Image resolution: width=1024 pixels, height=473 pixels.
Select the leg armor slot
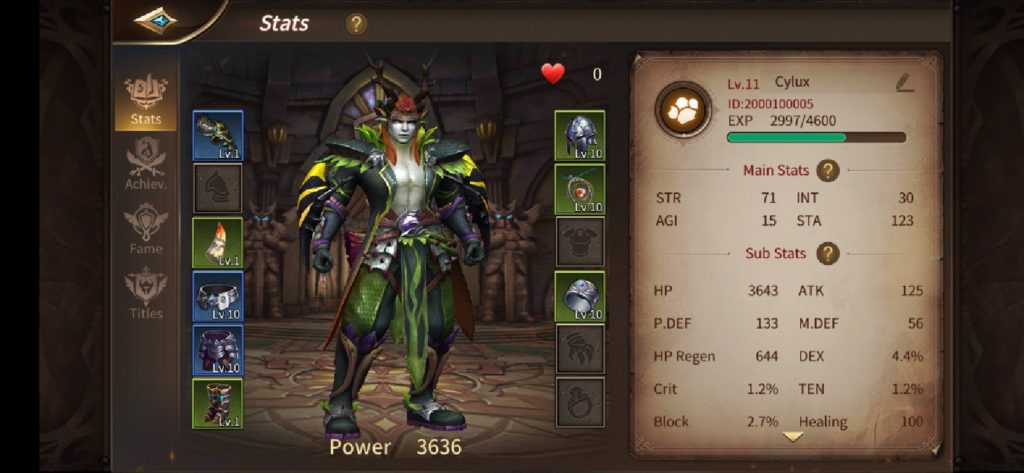[x=218, y=350]
